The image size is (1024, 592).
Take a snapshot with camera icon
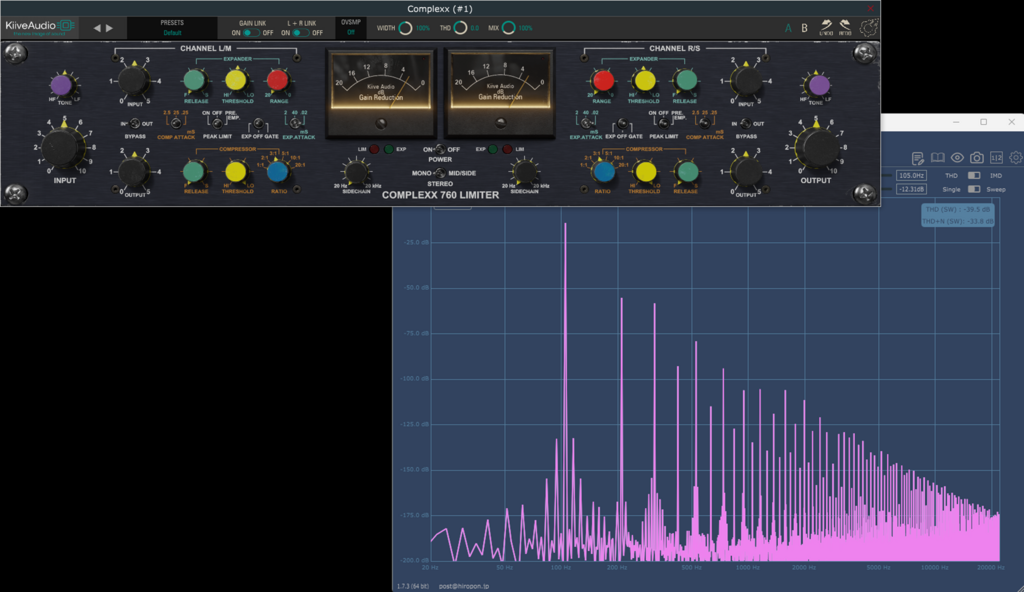976,157
